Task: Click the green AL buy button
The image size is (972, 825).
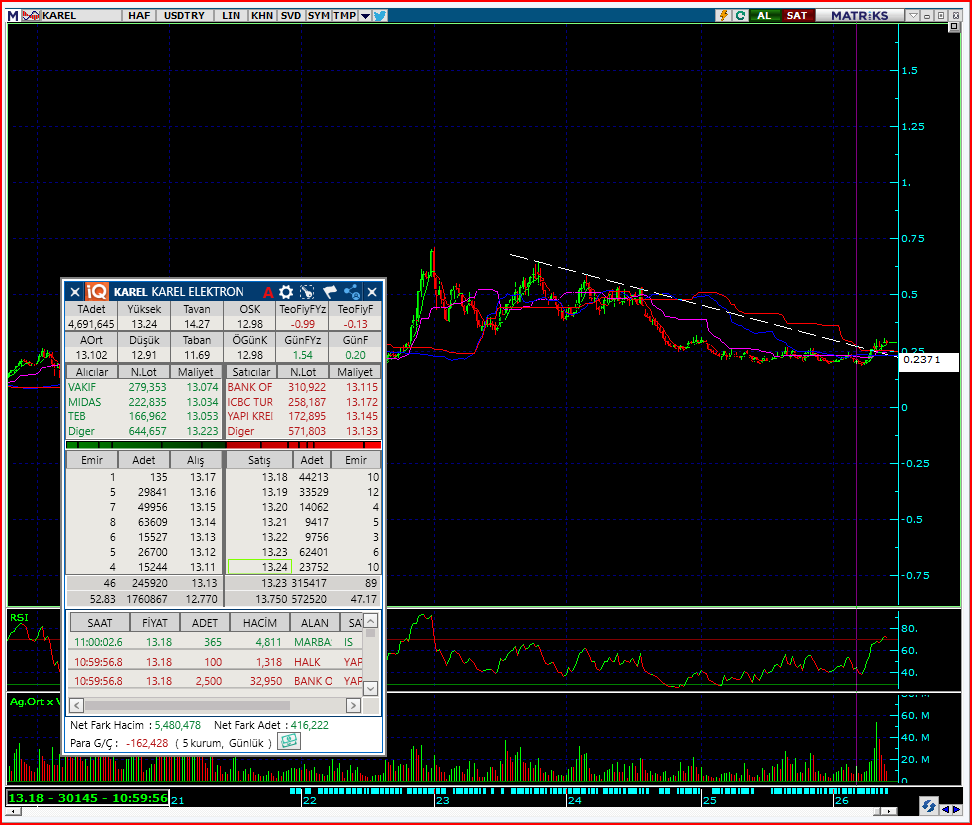Action: 764,15
